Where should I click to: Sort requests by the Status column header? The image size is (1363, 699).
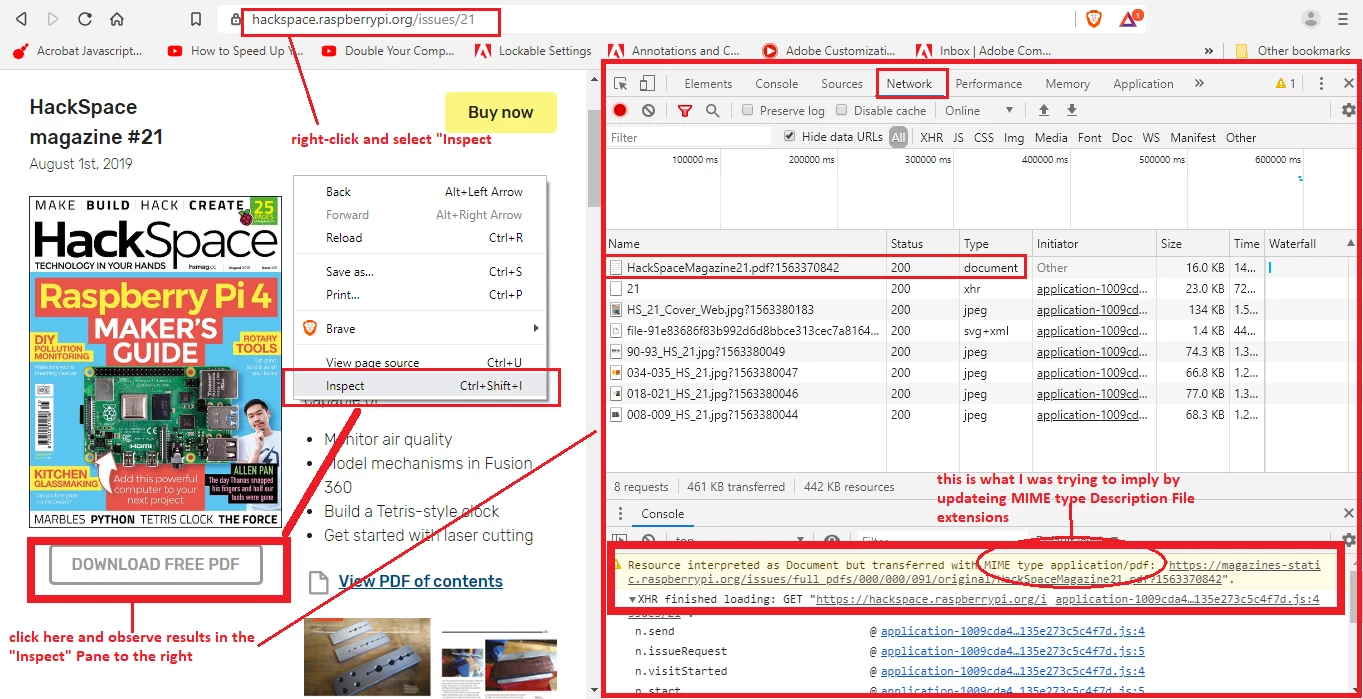(924, 244)
